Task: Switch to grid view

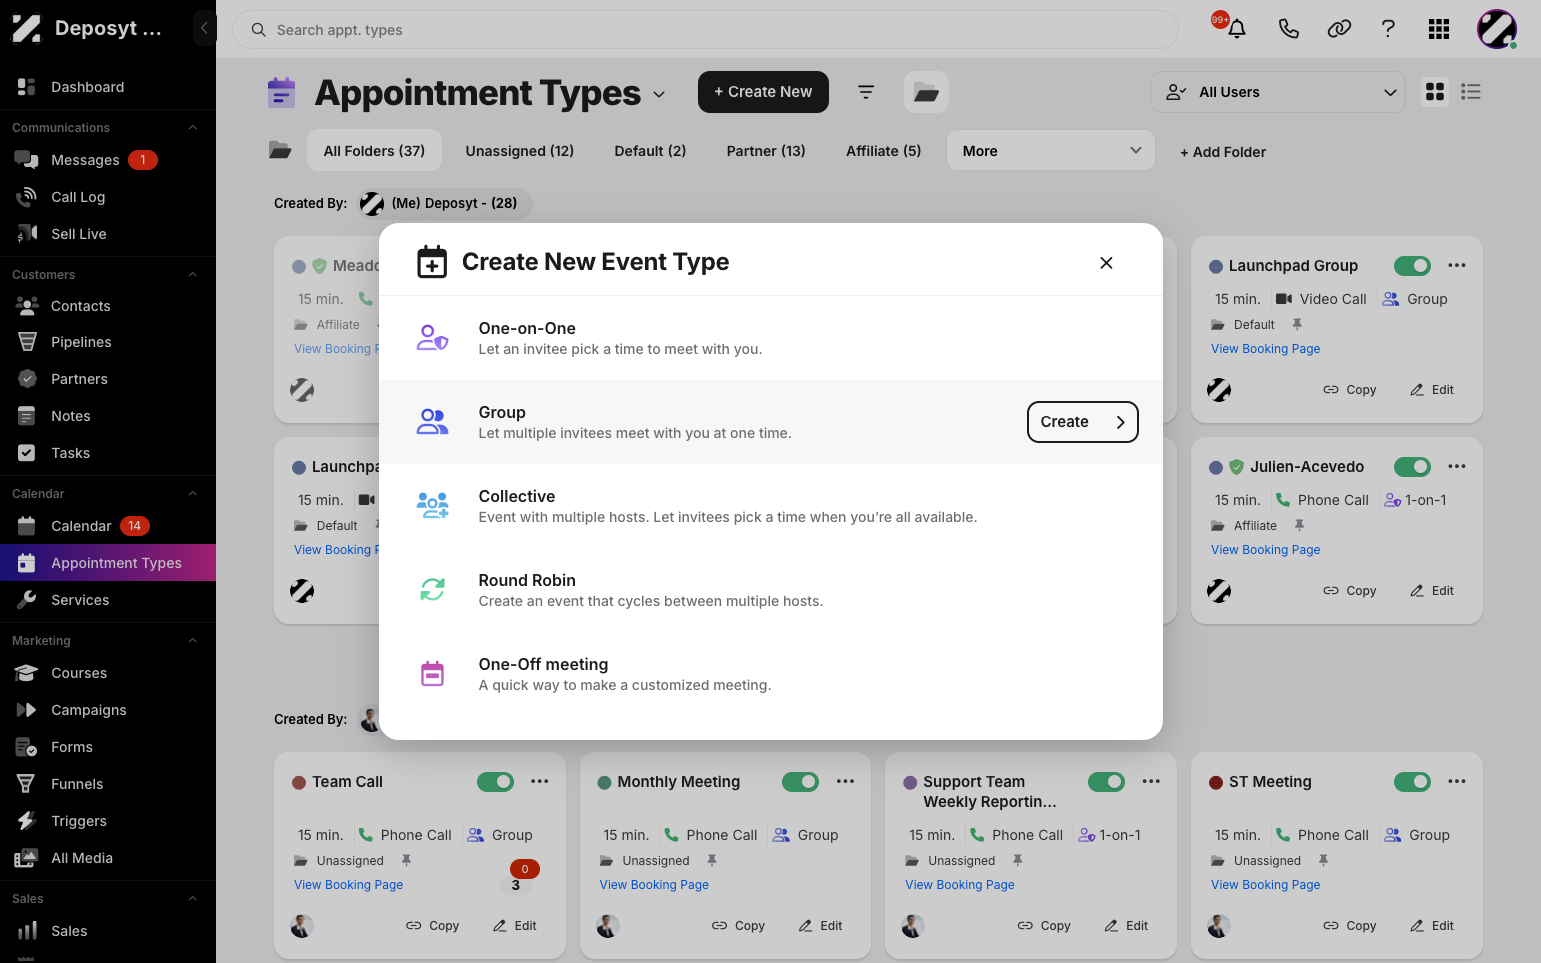Action: [x=1435, y=92]
